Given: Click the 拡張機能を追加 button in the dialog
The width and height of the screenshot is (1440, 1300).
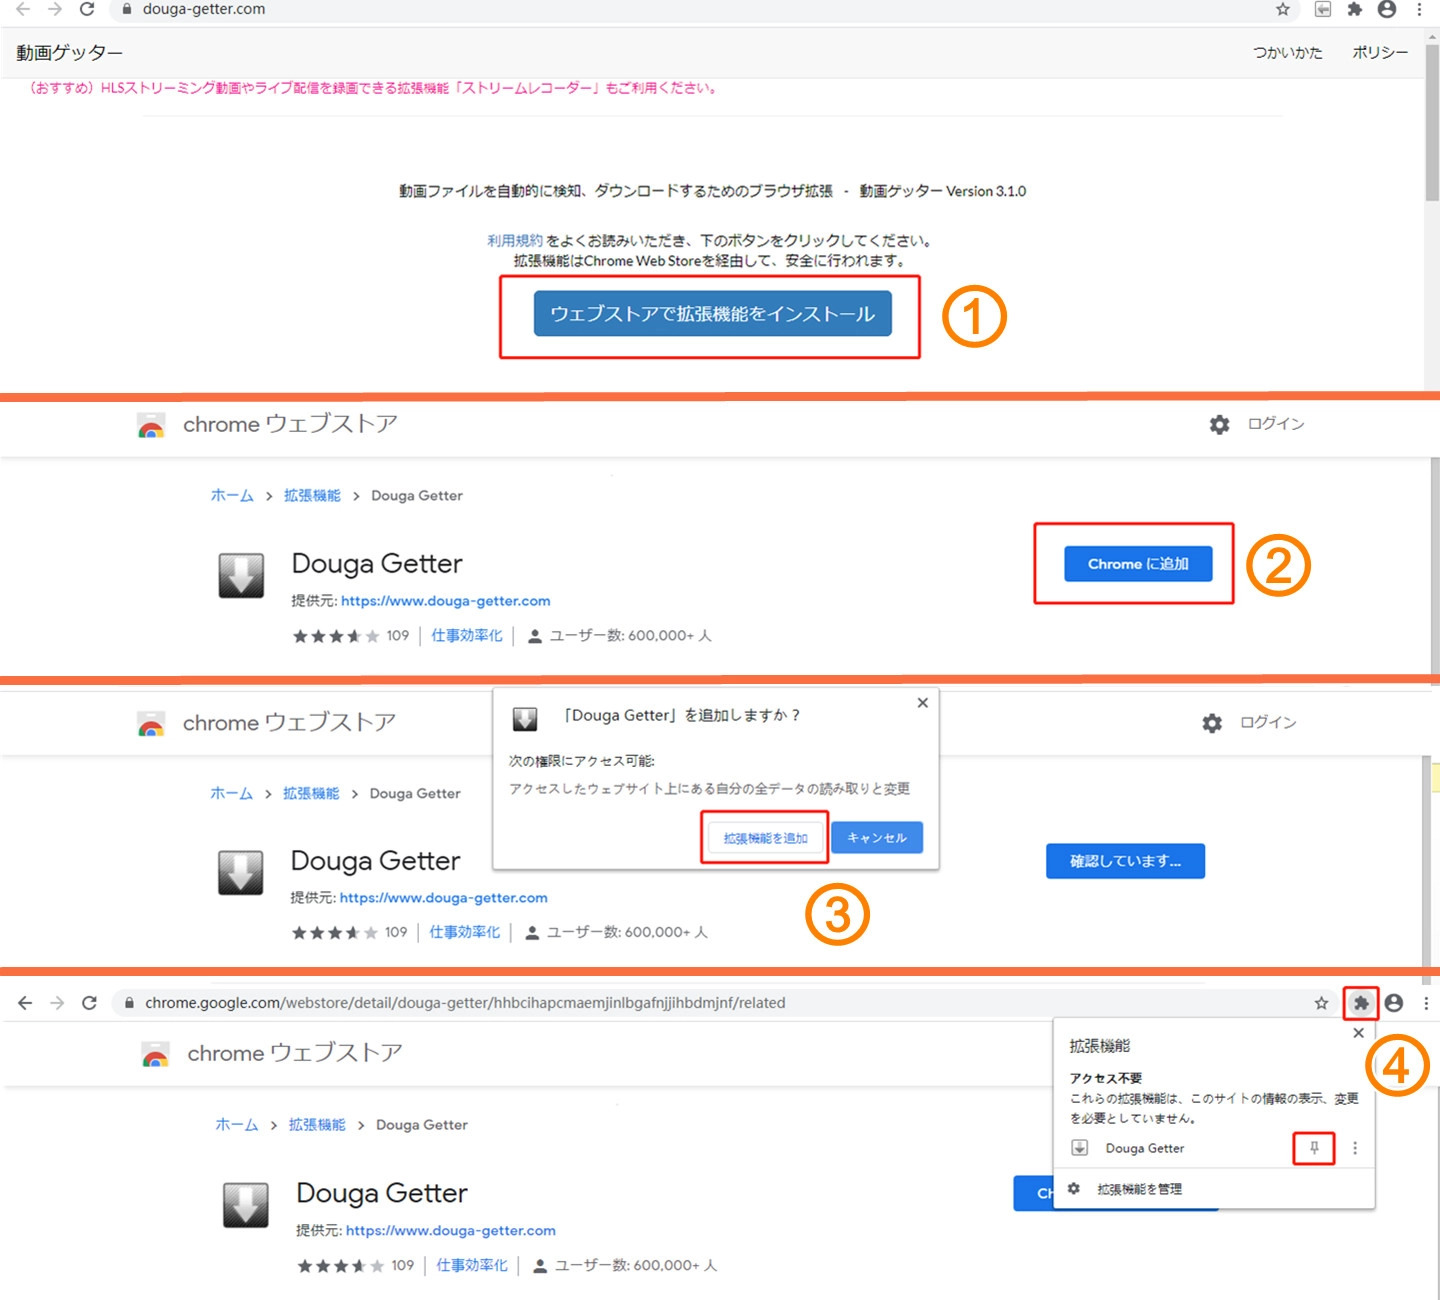Looking at the screenshot, I should coord(765,837).
